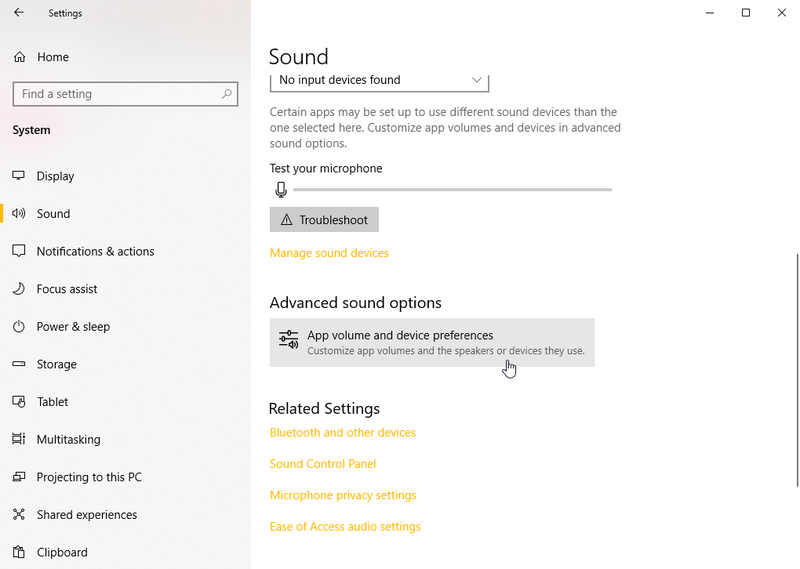800x569 pixels.
Task: Click the Shared experiences icon
Action: (19, 514)
